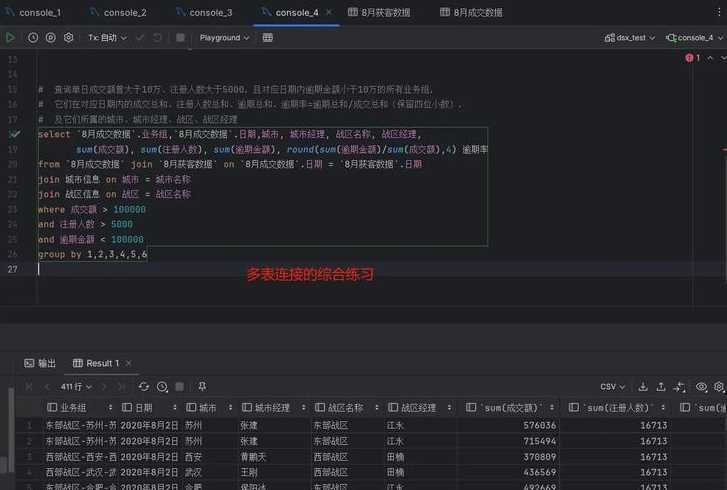Open the 411 行 page size dropdown
Image resolution: width=727 pixels, height=490 pixels.
point(76,386)
